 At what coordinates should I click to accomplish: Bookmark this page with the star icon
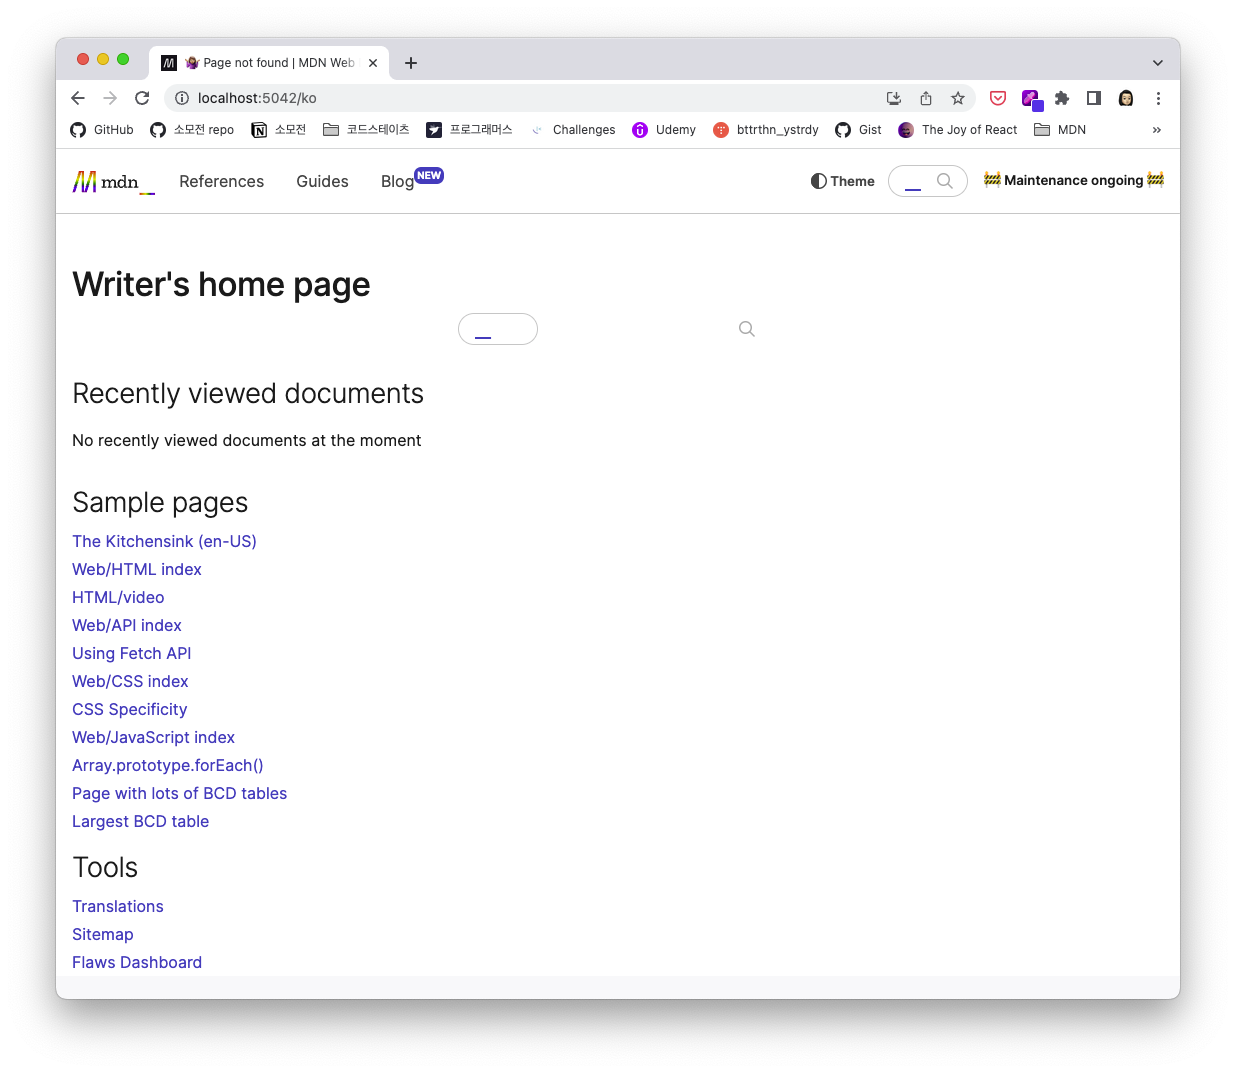958,98
